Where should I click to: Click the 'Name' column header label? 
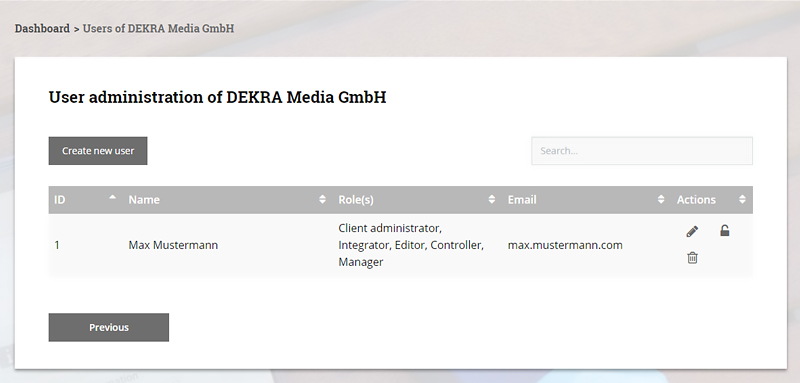click(144, 199)
